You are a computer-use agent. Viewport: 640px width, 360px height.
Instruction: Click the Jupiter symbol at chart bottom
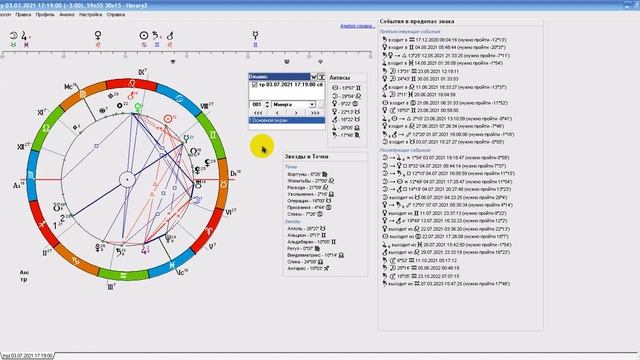tap(144, 250)
